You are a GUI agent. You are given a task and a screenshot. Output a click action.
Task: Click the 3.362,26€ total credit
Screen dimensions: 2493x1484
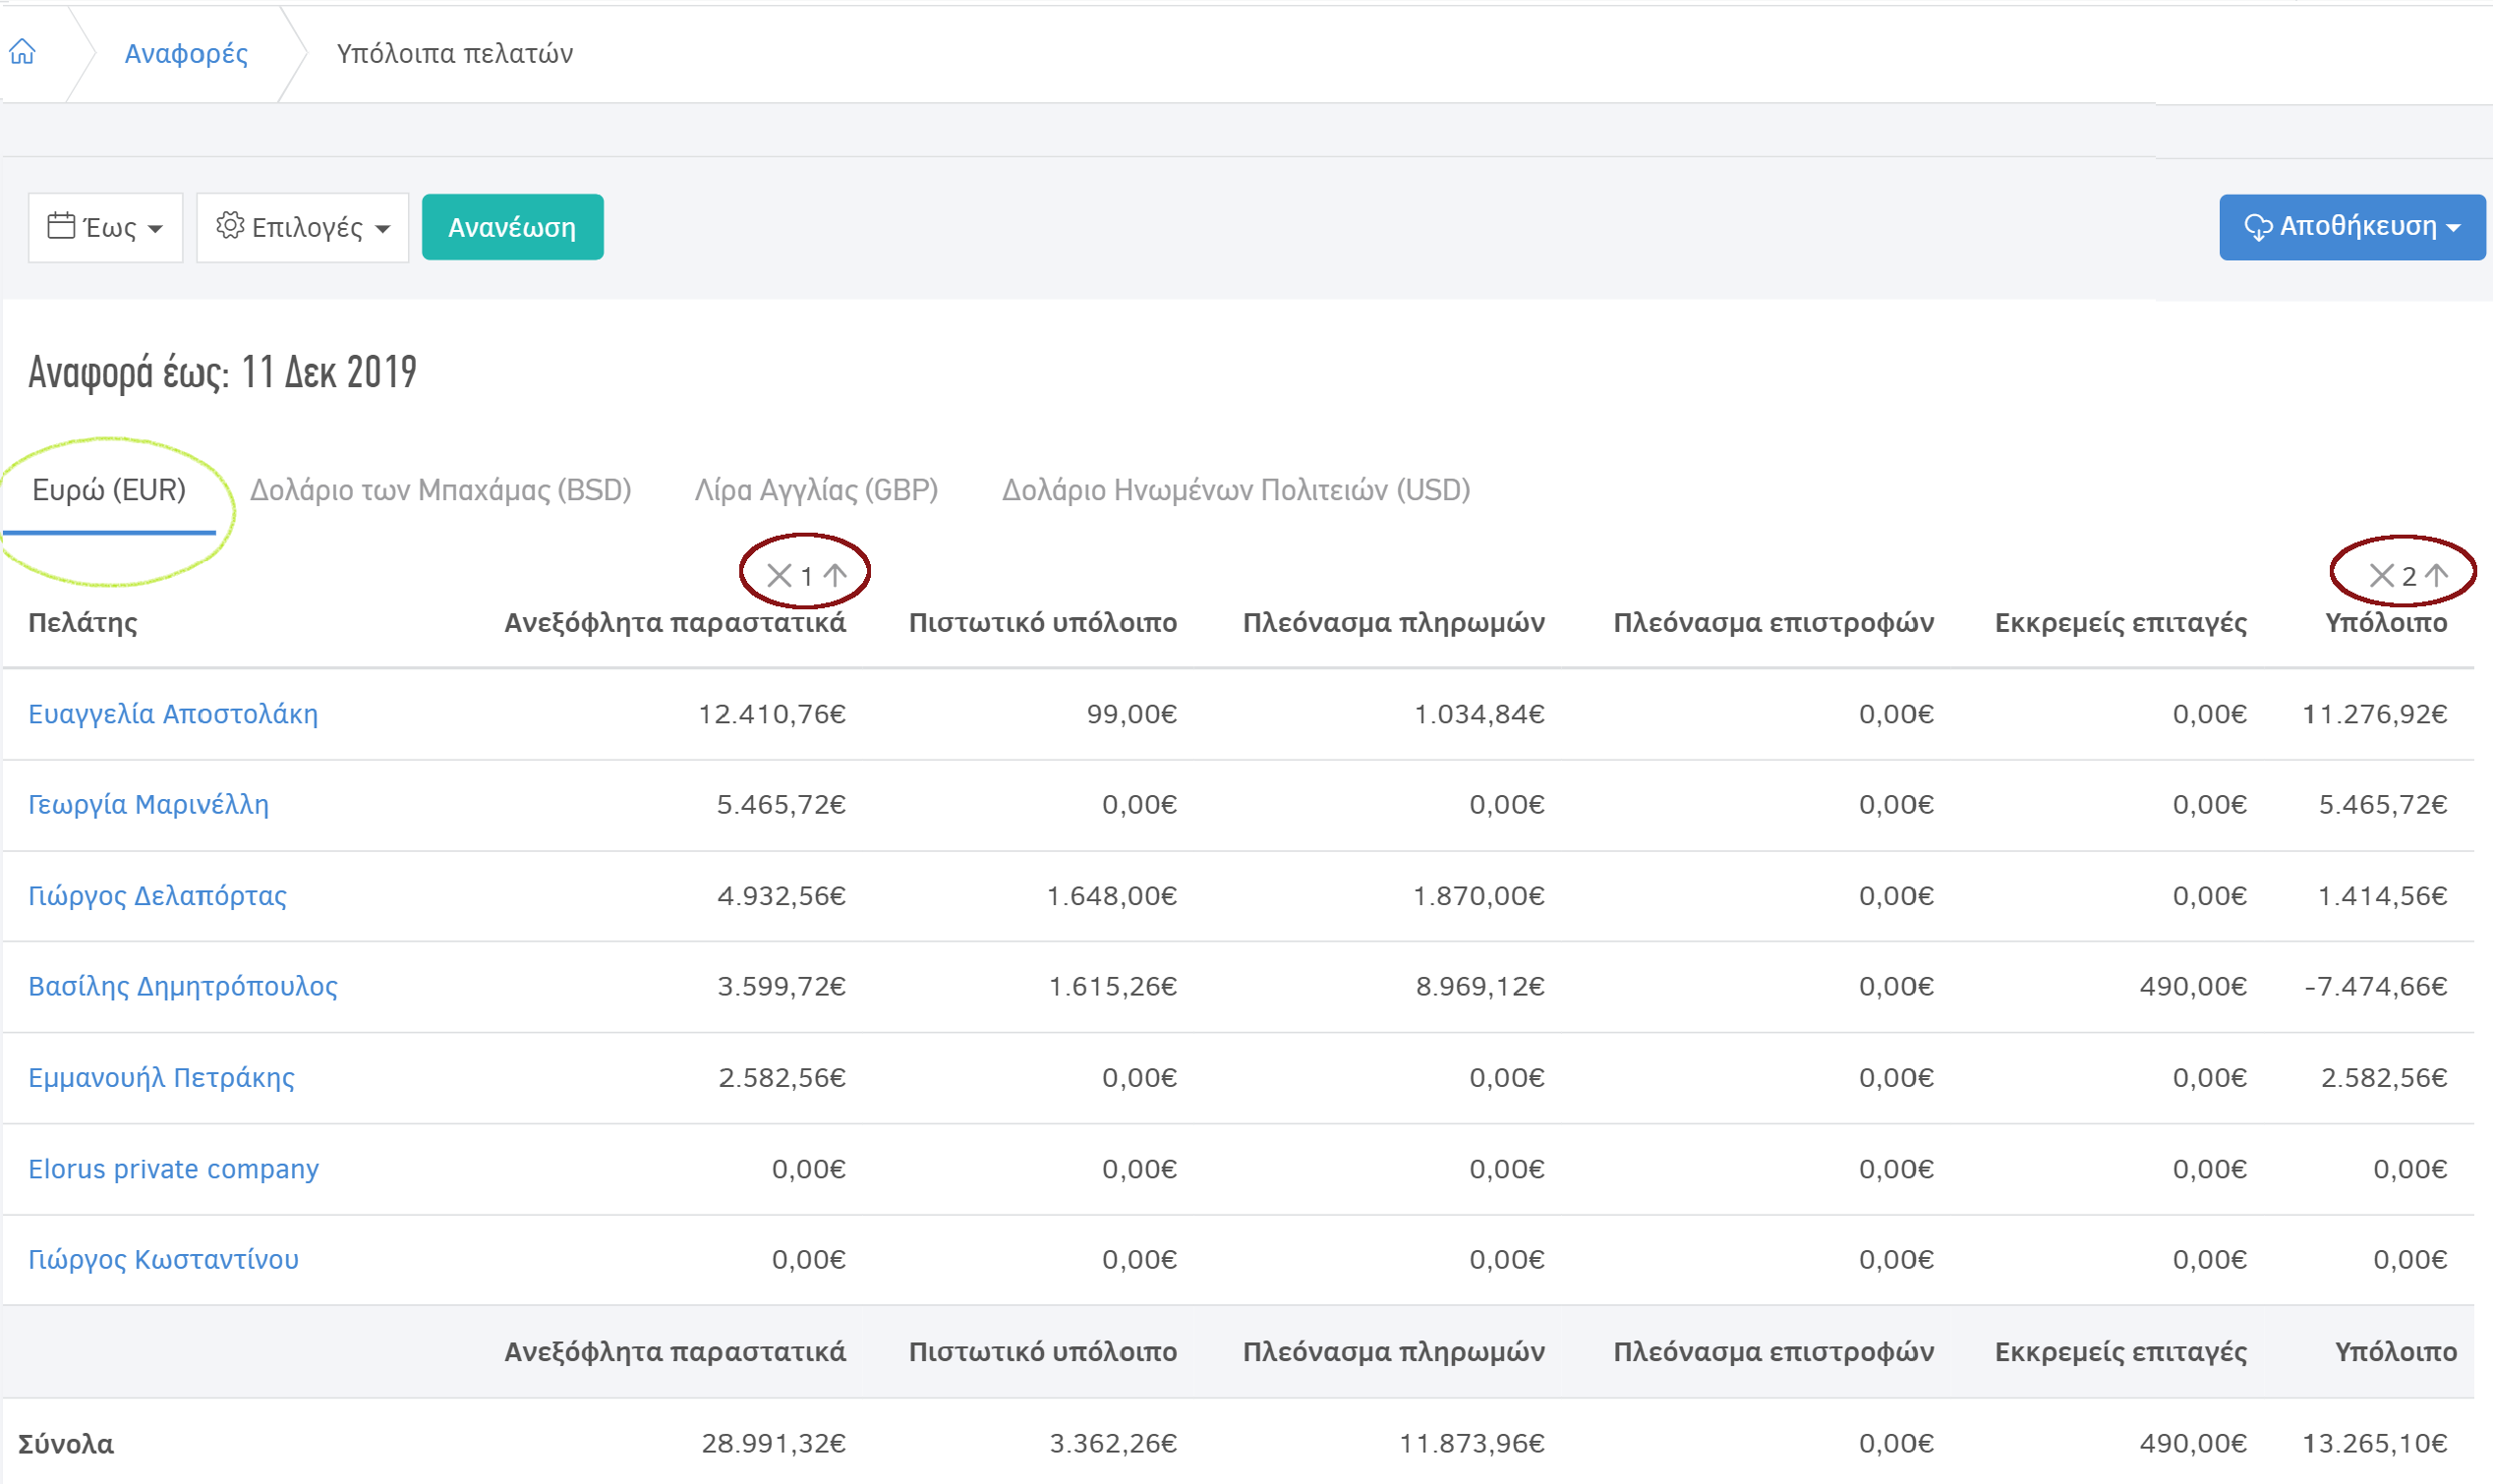pyautogui.click(x=1113, y=1444)
